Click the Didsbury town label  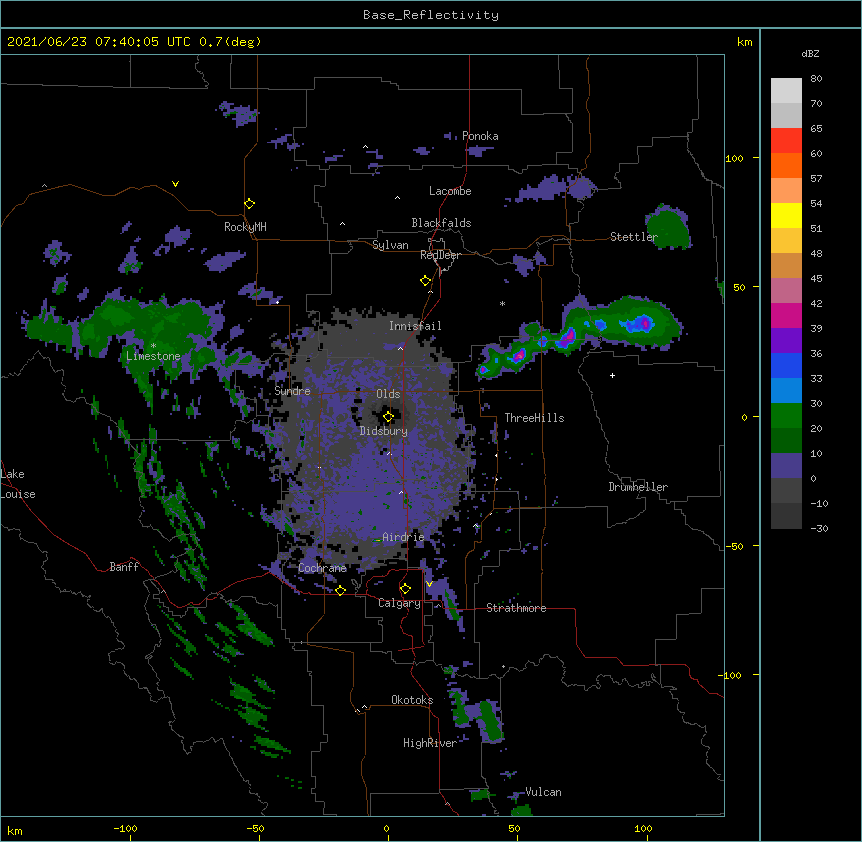click(384, 431)
